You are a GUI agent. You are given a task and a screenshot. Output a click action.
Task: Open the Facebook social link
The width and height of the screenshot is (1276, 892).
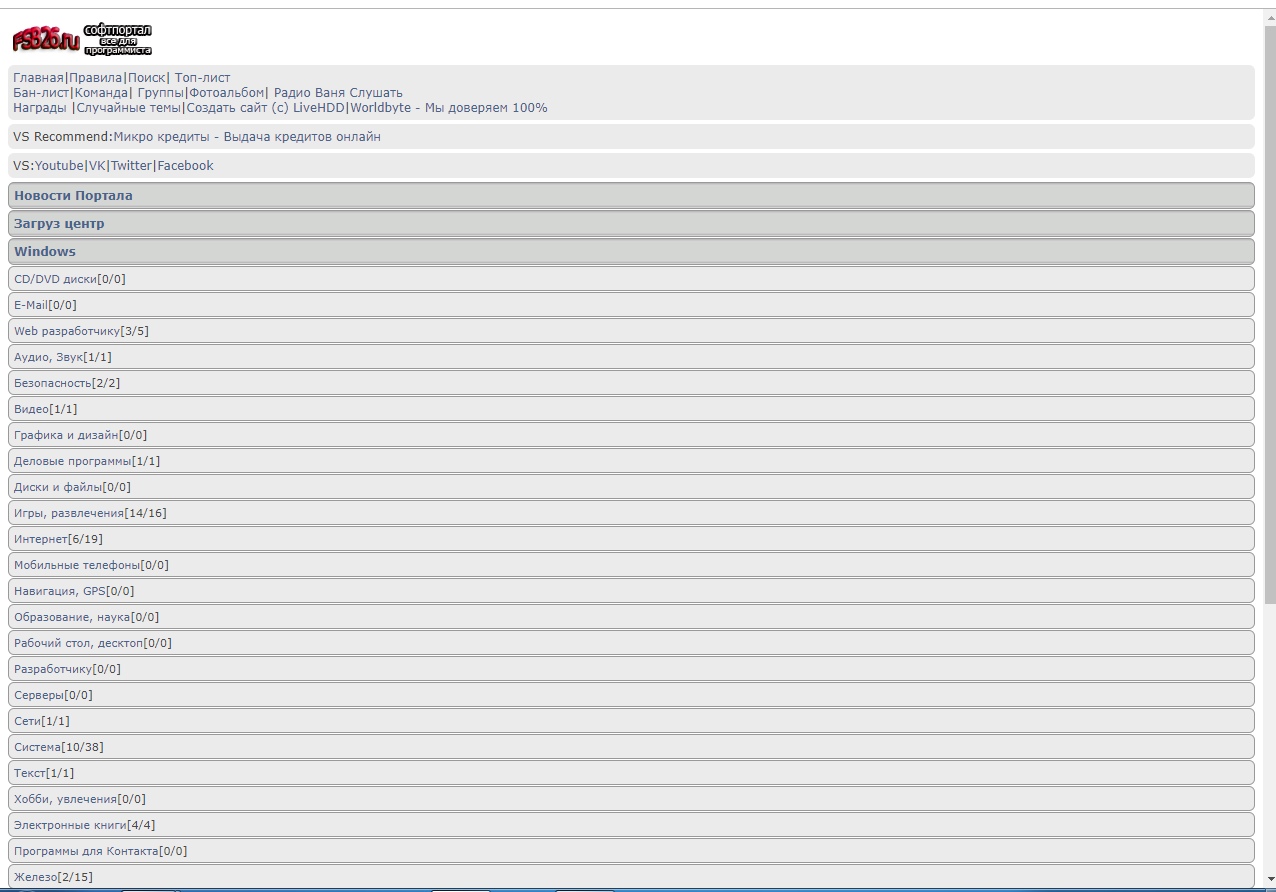(x=185, y=166)
